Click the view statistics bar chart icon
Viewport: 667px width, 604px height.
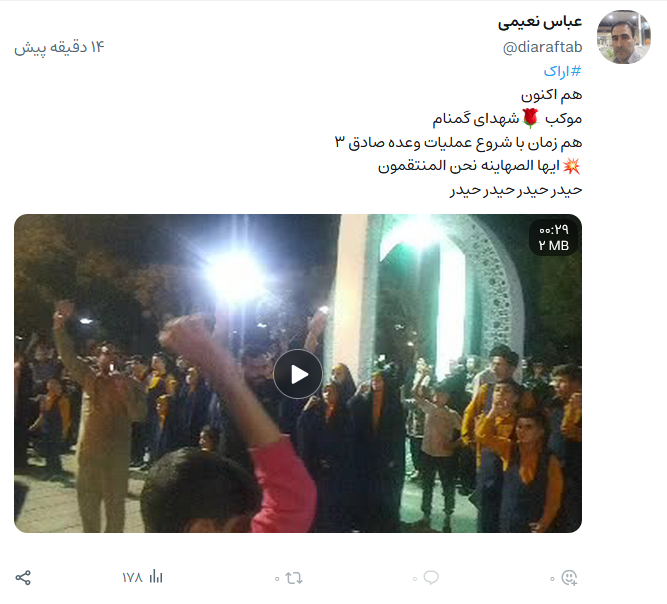tap(156, 577)
